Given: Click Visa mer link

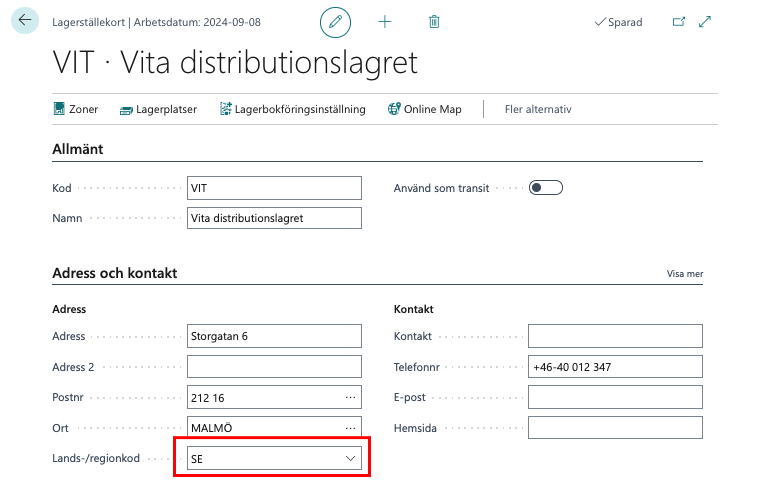Looking at the screenshot, I should tap(684, 273).
